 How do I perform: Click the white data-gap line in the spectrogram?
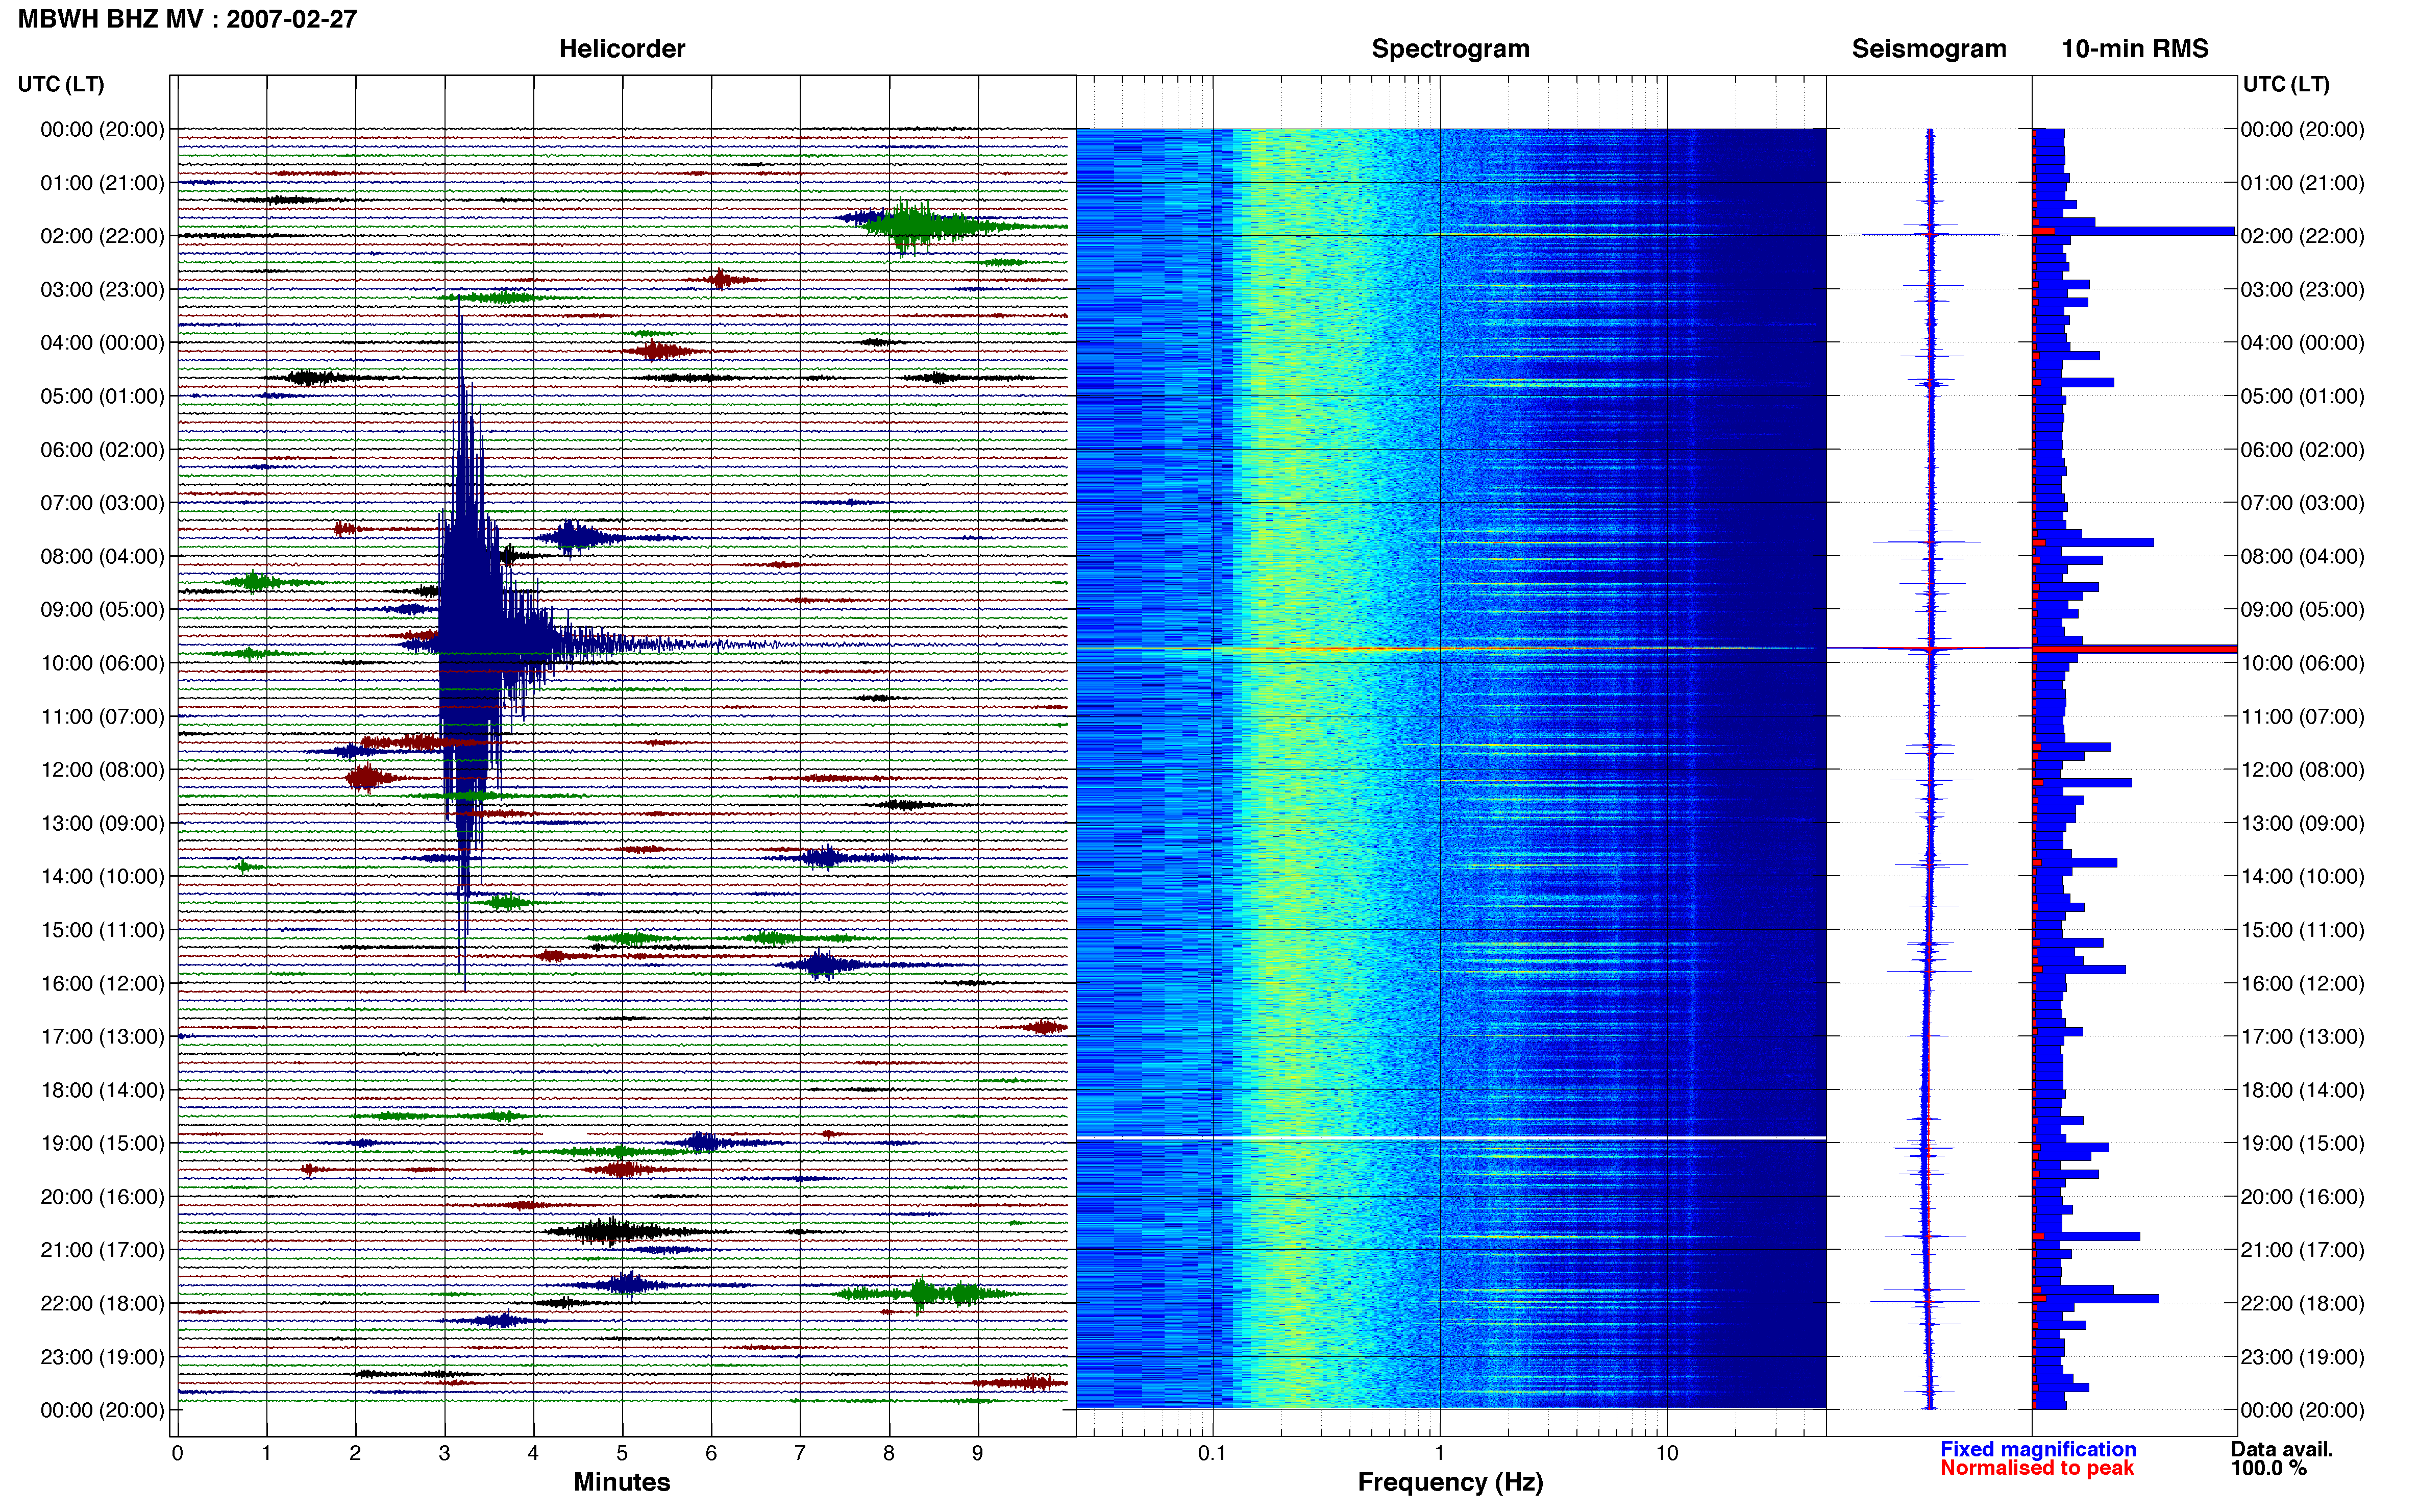pos(1451,1138)
